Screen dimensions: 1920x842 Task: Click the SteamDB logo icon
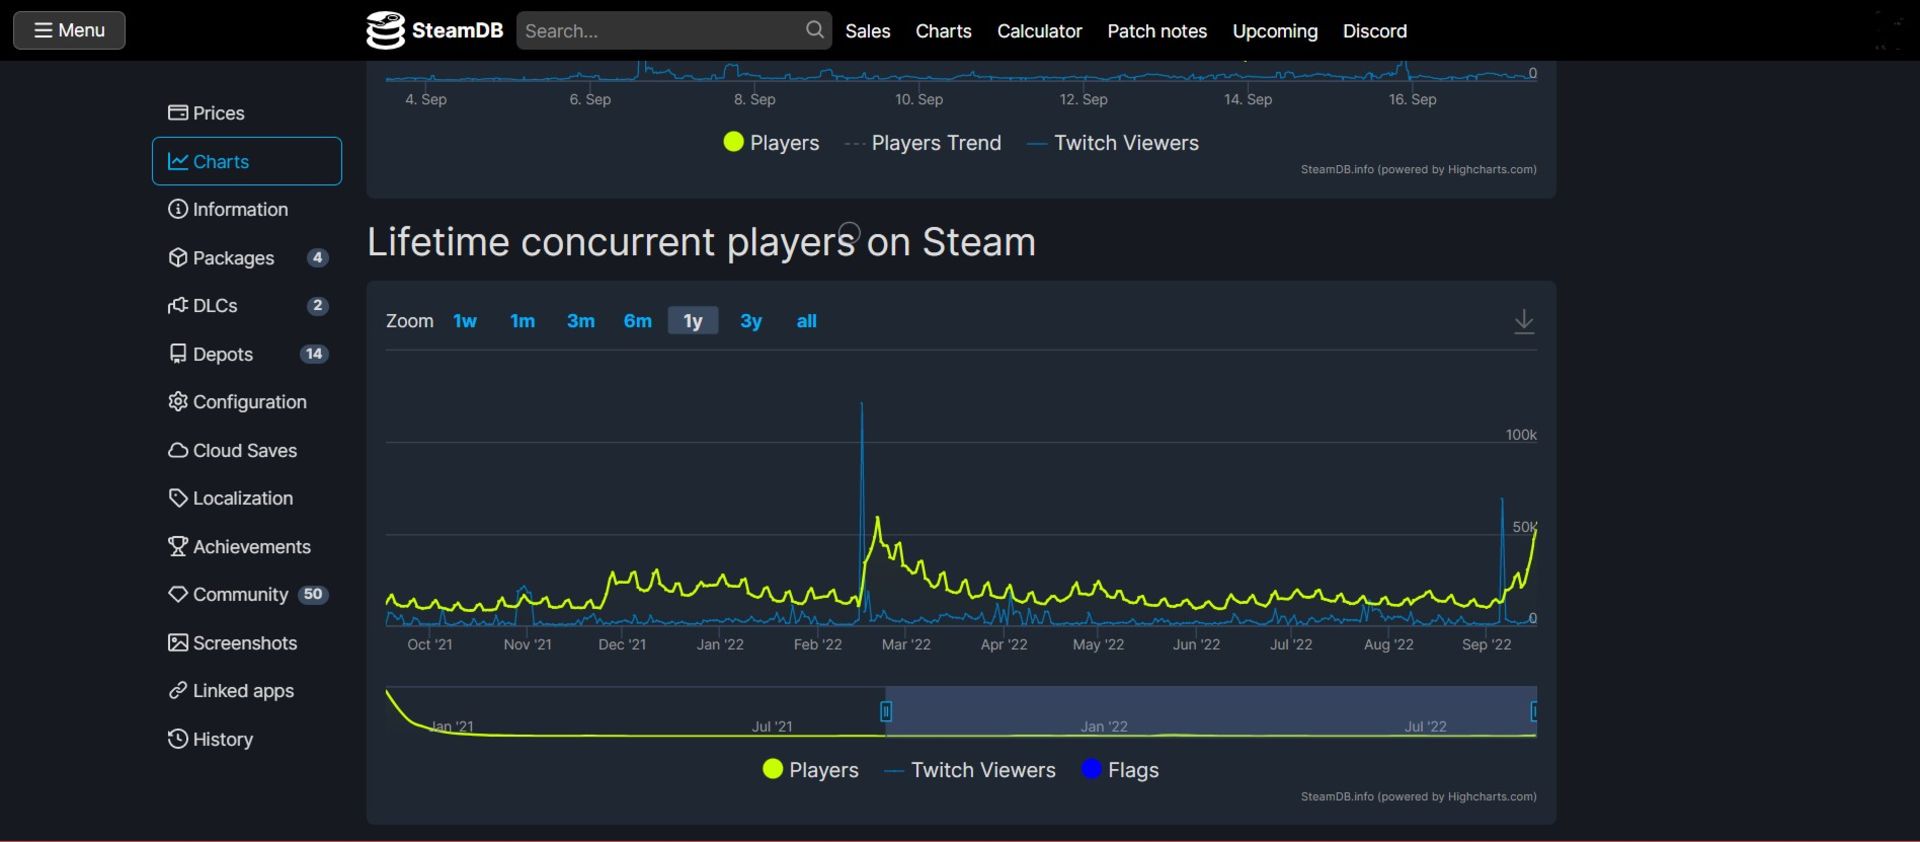385,31
